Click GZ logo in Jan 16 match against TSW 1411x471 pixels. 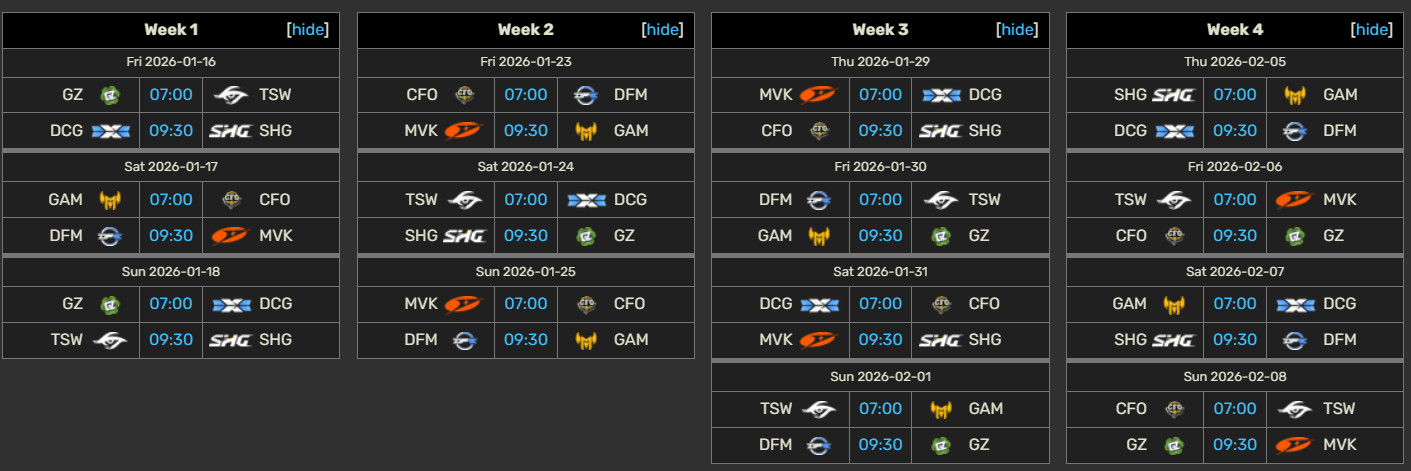click(x=110, y=95)
